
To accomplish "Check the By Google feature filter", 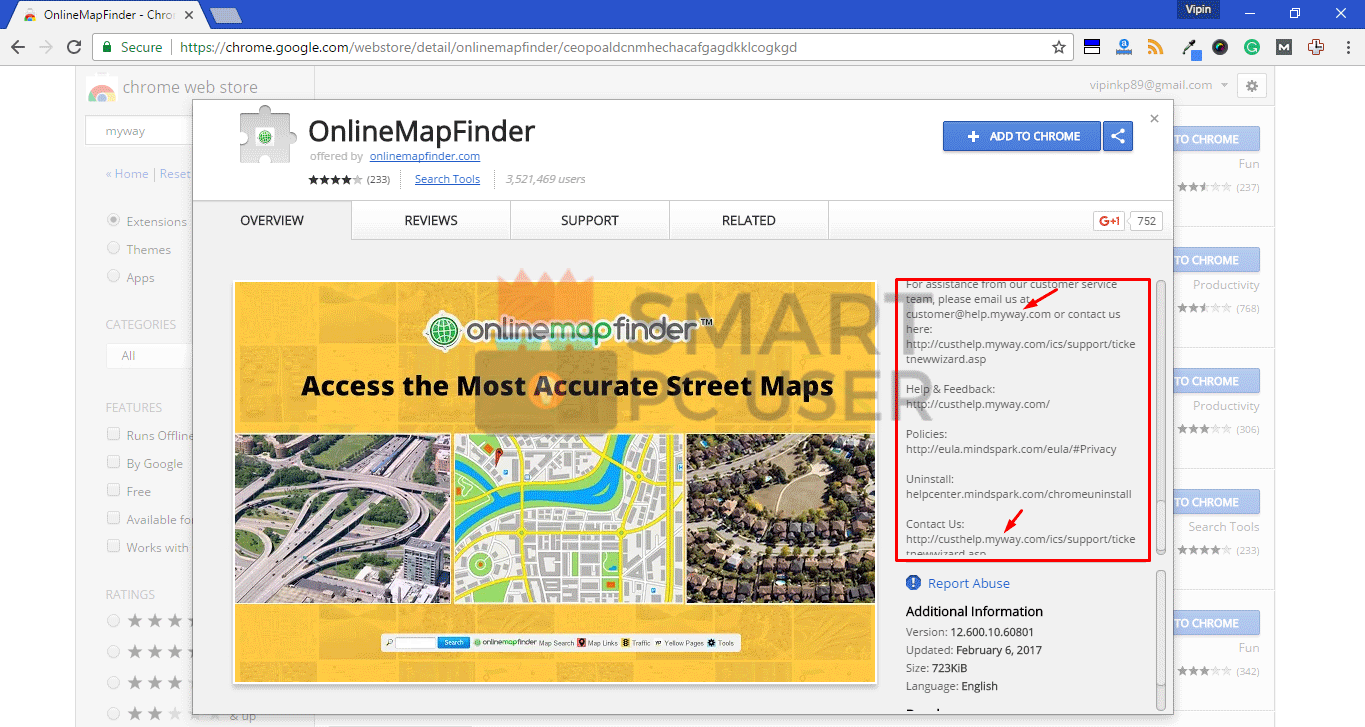I will tap(113, 462).
